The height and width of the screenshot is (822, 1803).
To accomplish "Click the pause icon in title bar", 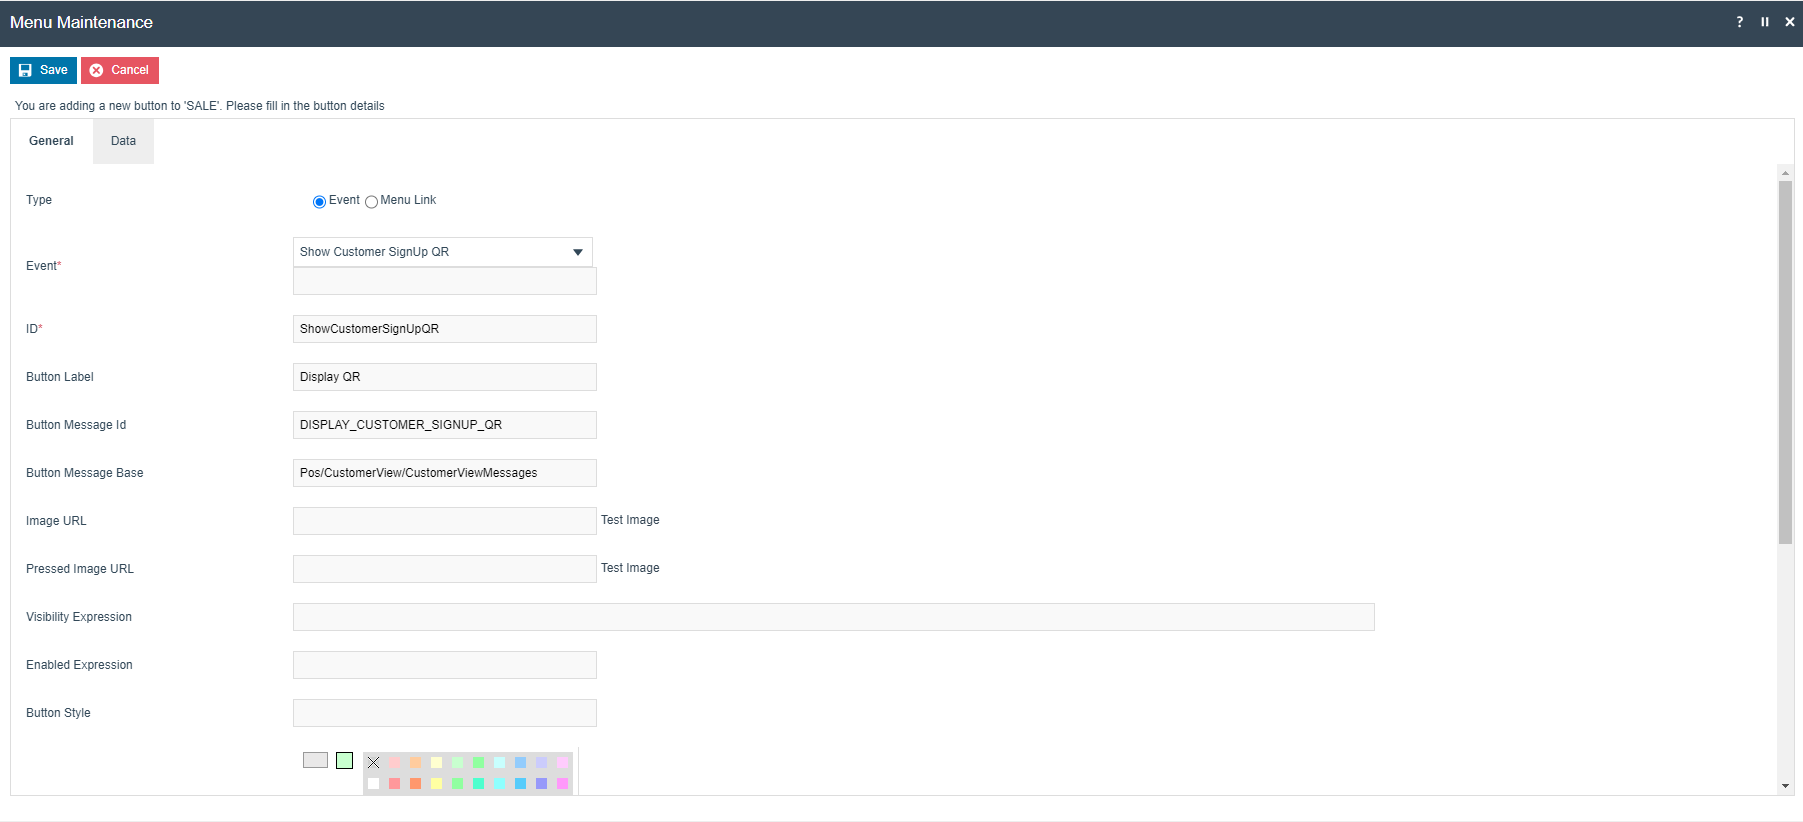I will tap(1765, 22).
